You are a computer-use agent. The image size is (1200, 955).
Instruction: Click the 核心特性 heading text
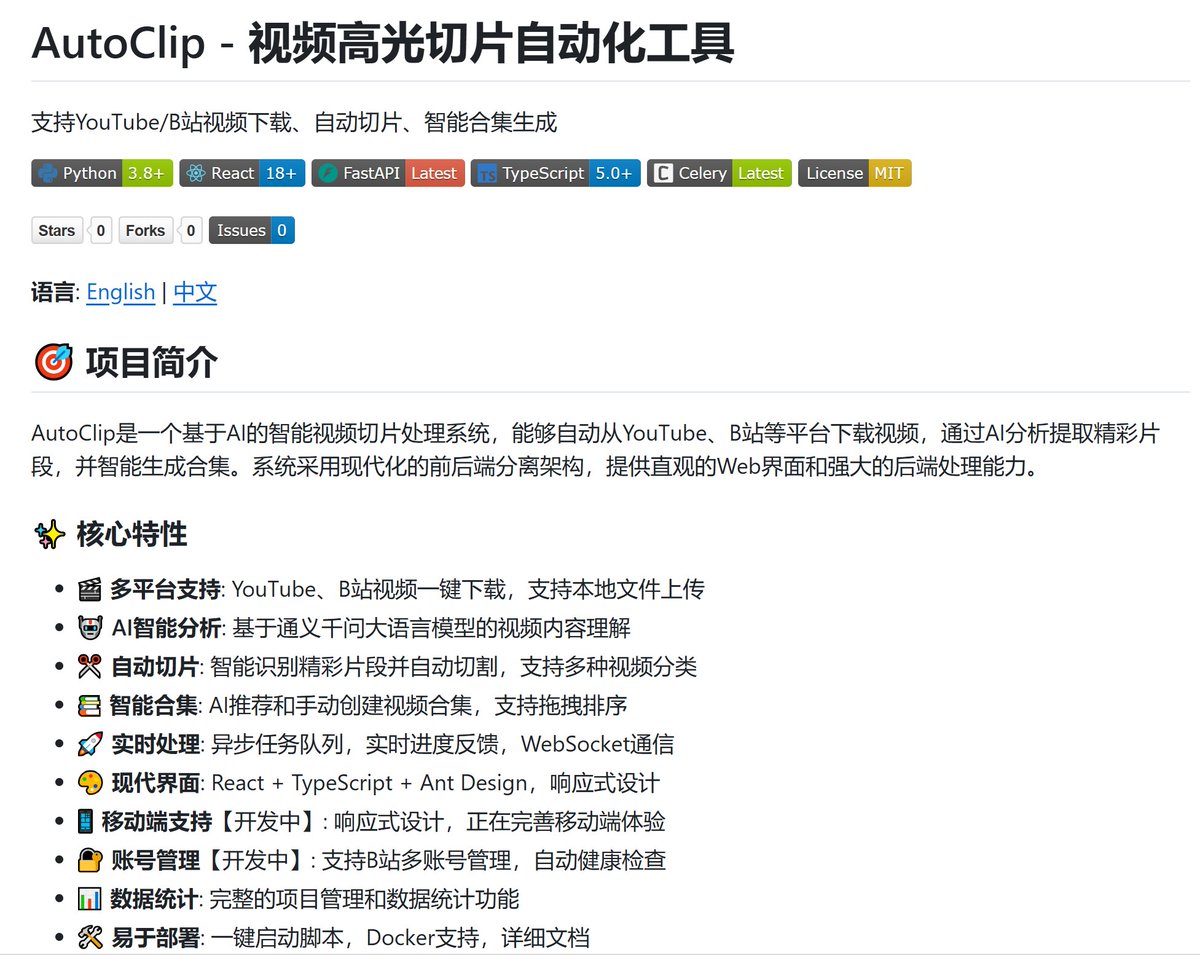pos(132,534)
